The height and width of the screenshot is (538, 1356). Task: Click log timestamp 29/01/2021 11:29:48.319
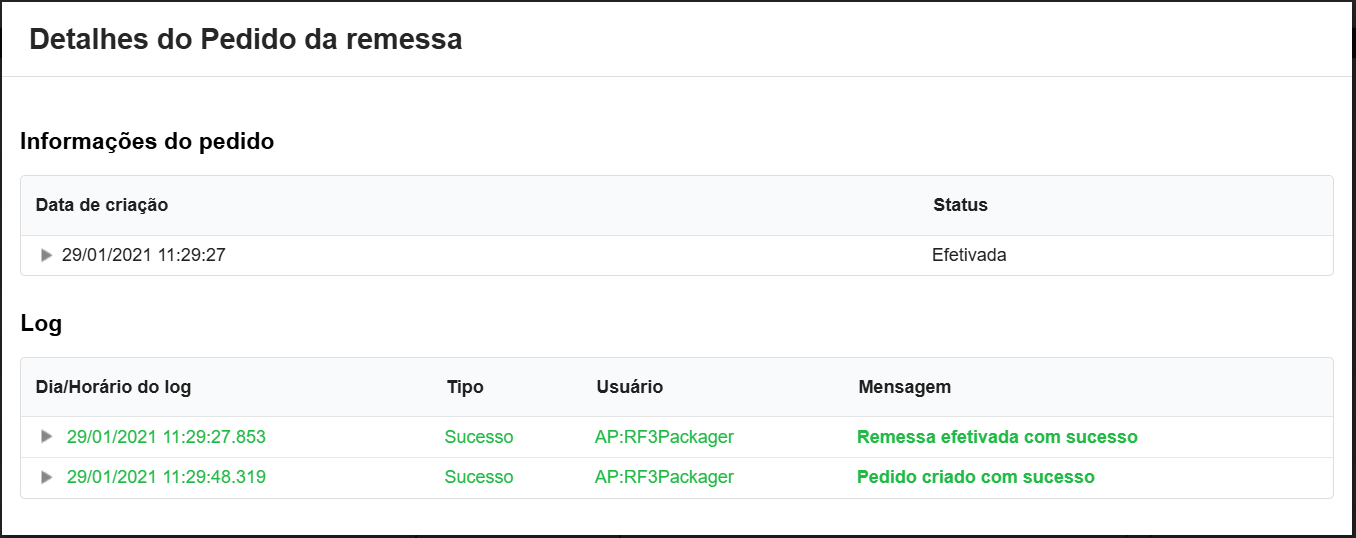tap(166, 477)
